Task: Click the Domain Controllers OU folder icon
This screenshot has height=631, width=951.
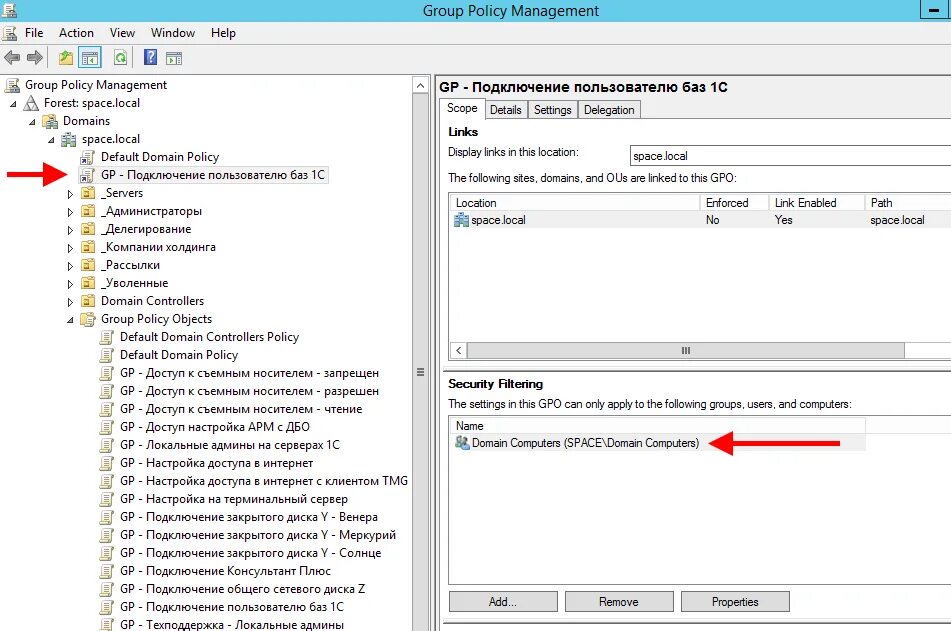Action: (88, 301)
